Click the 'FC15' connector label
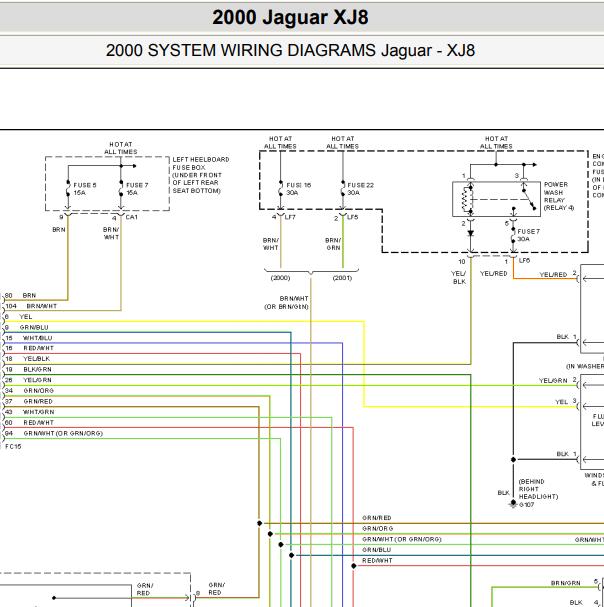Screen dimensions: 604x607 click(13, 446)
